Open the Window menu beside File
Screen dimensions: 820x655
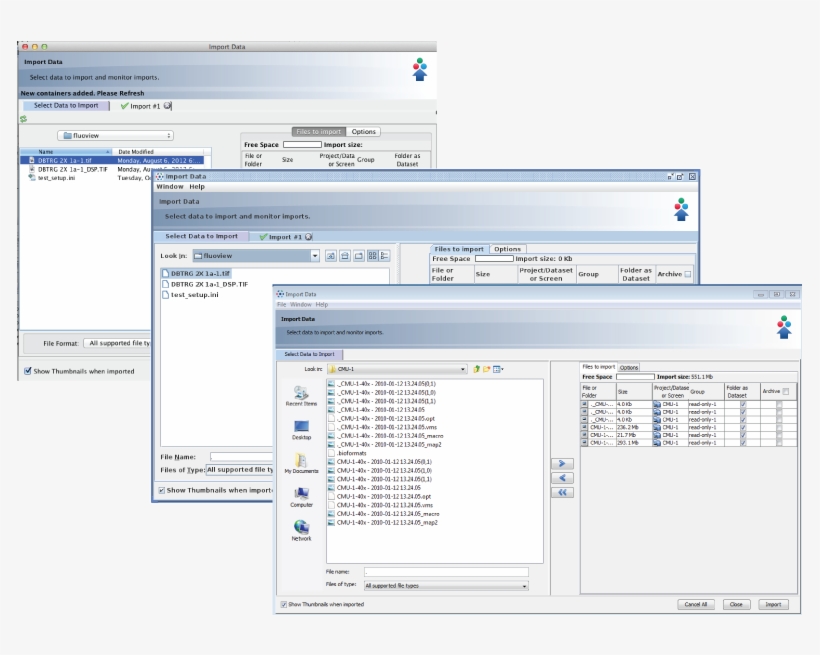point(301,304)
